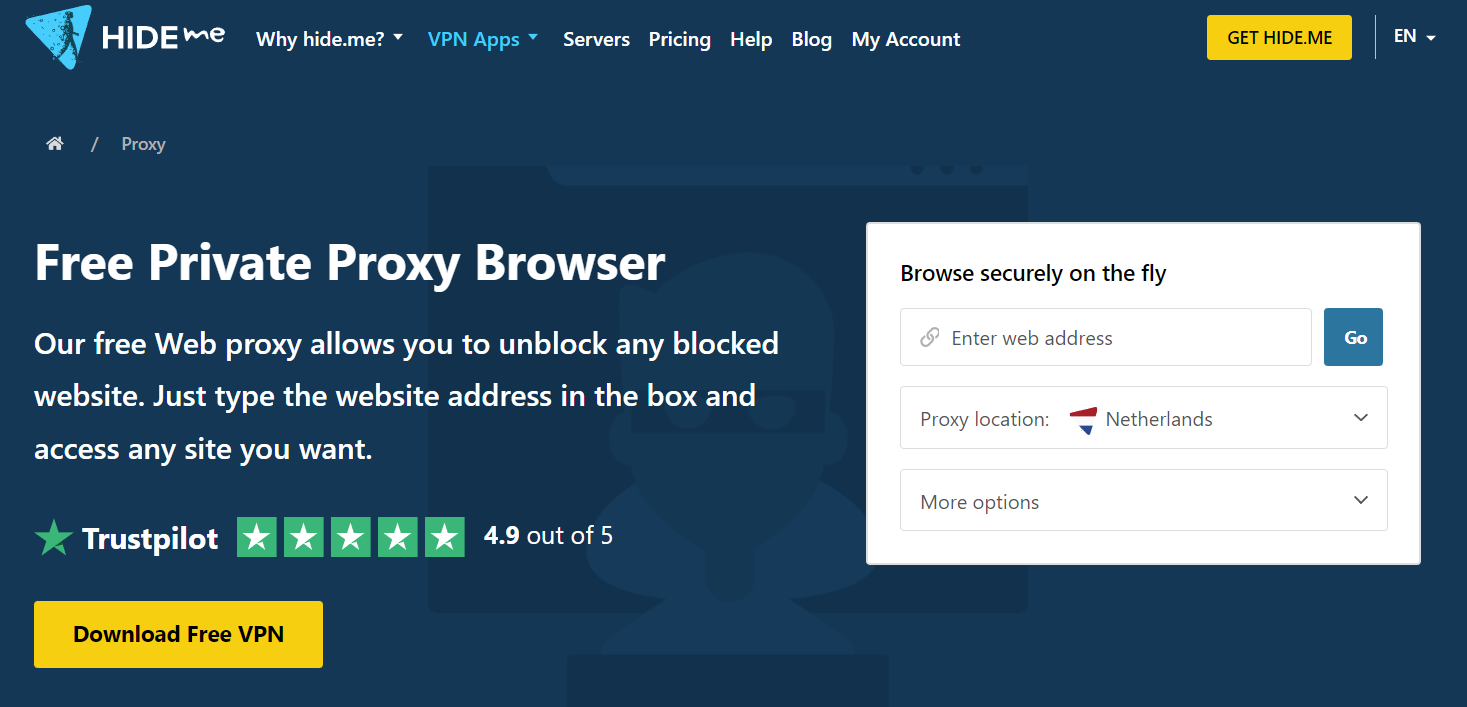Click the Go button
This screenshot has width=1467, height=707.
[1355, 337]
